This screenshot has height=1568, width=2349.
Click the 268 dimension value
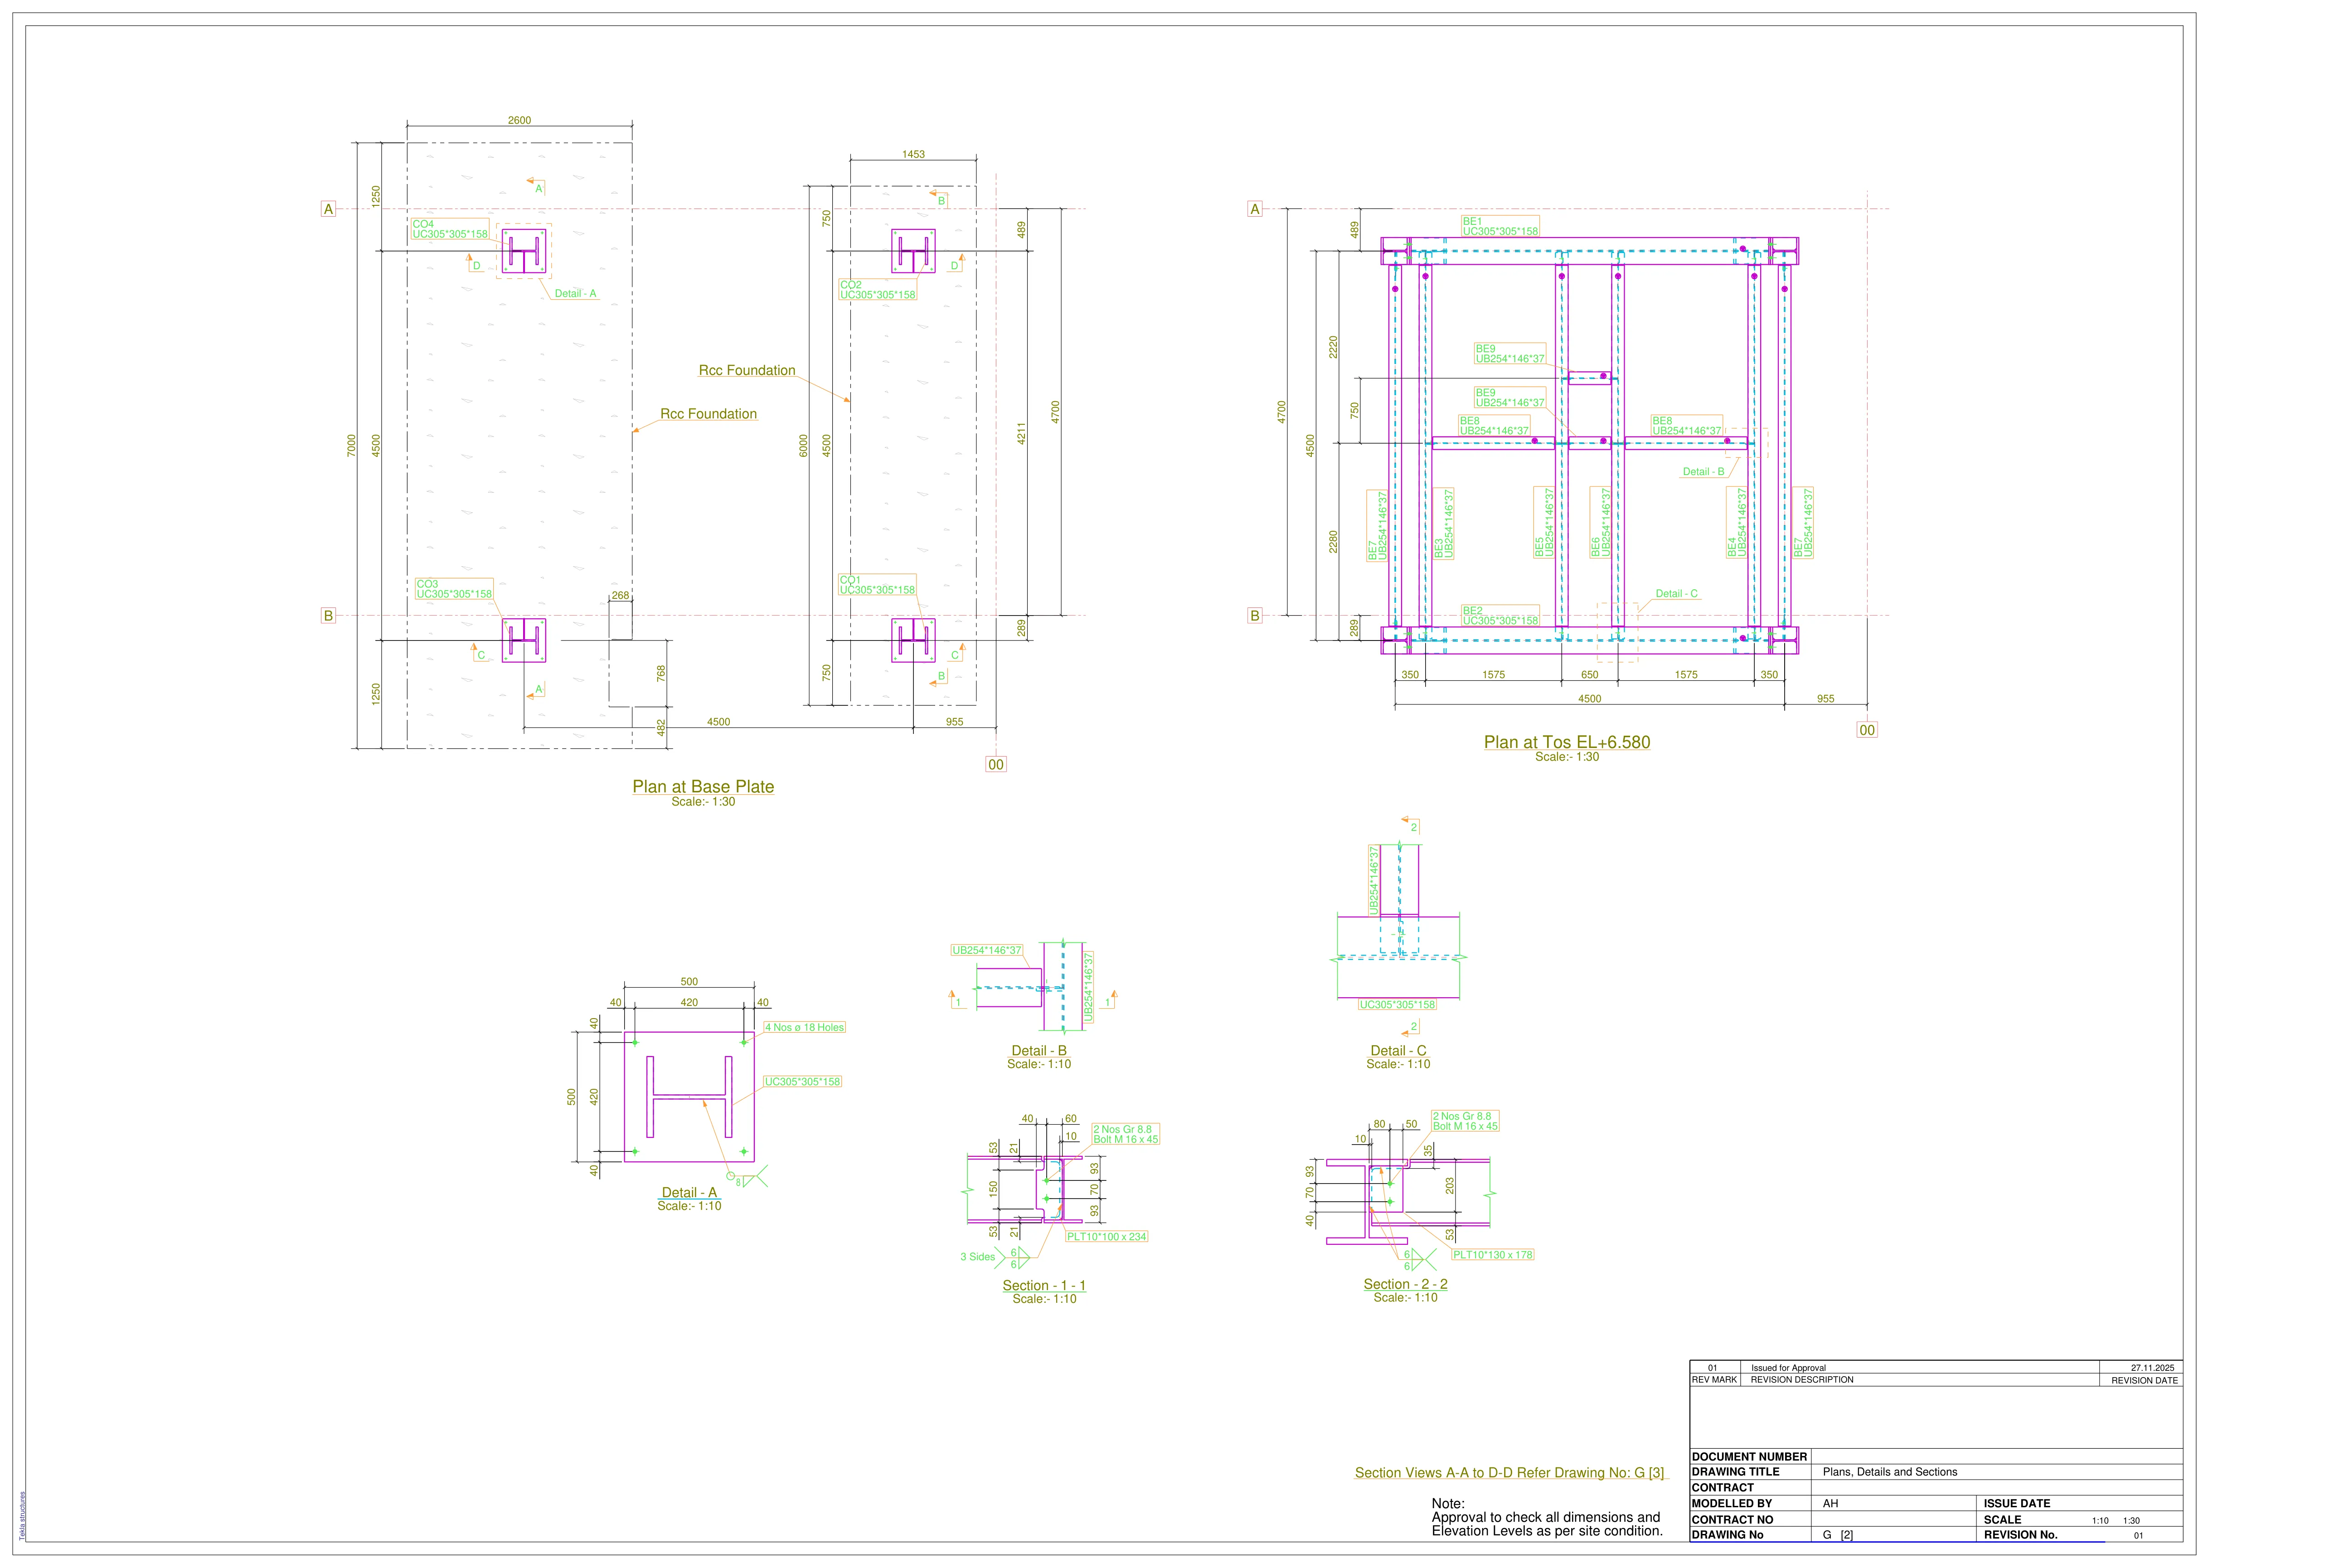(620, 595)
